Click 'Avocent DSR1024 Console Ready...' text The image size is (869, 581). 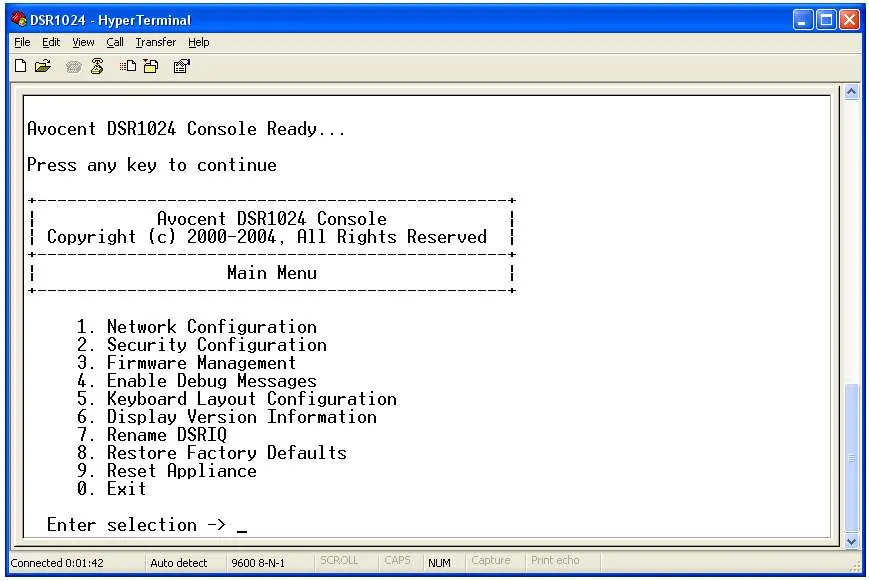186,129
